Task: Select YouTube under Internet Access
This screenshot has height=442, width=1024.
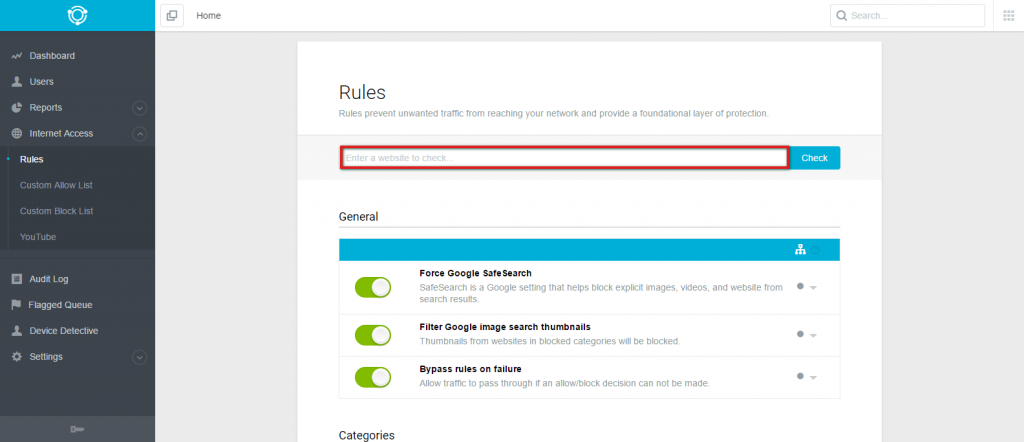Action: point(38,237)
